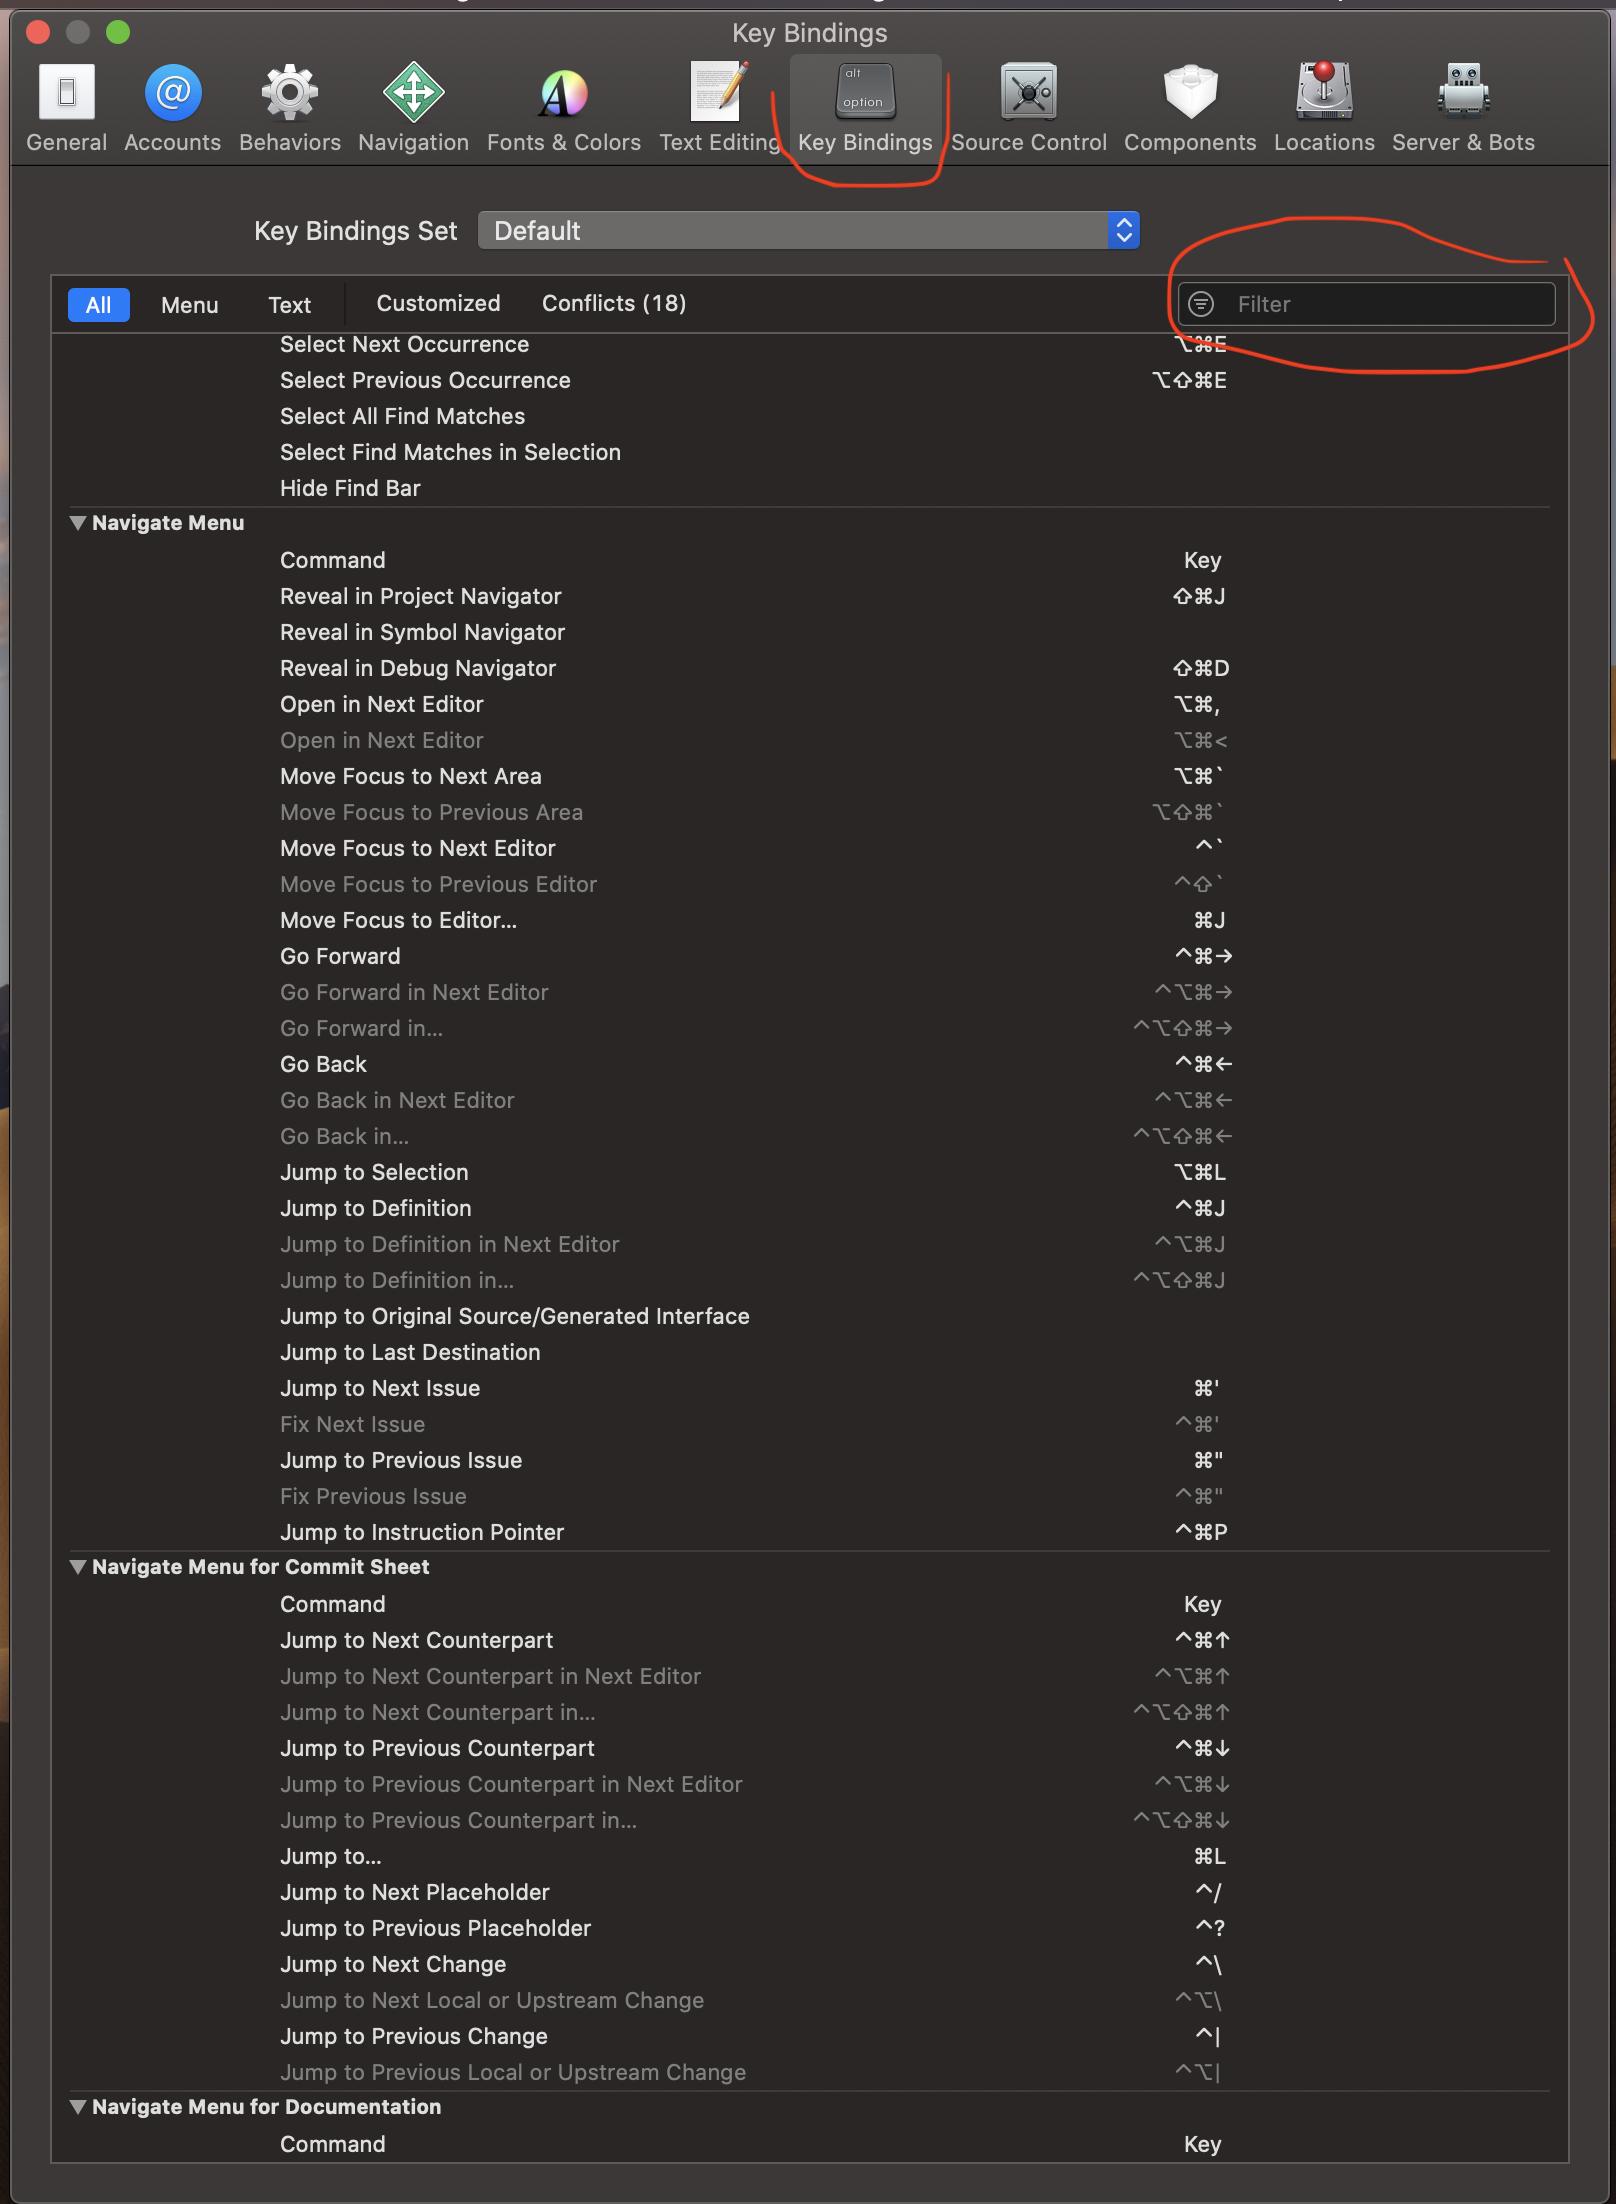Open the General preferences pane
This screenshot has height=2204, width=1616.
(66, 93)
